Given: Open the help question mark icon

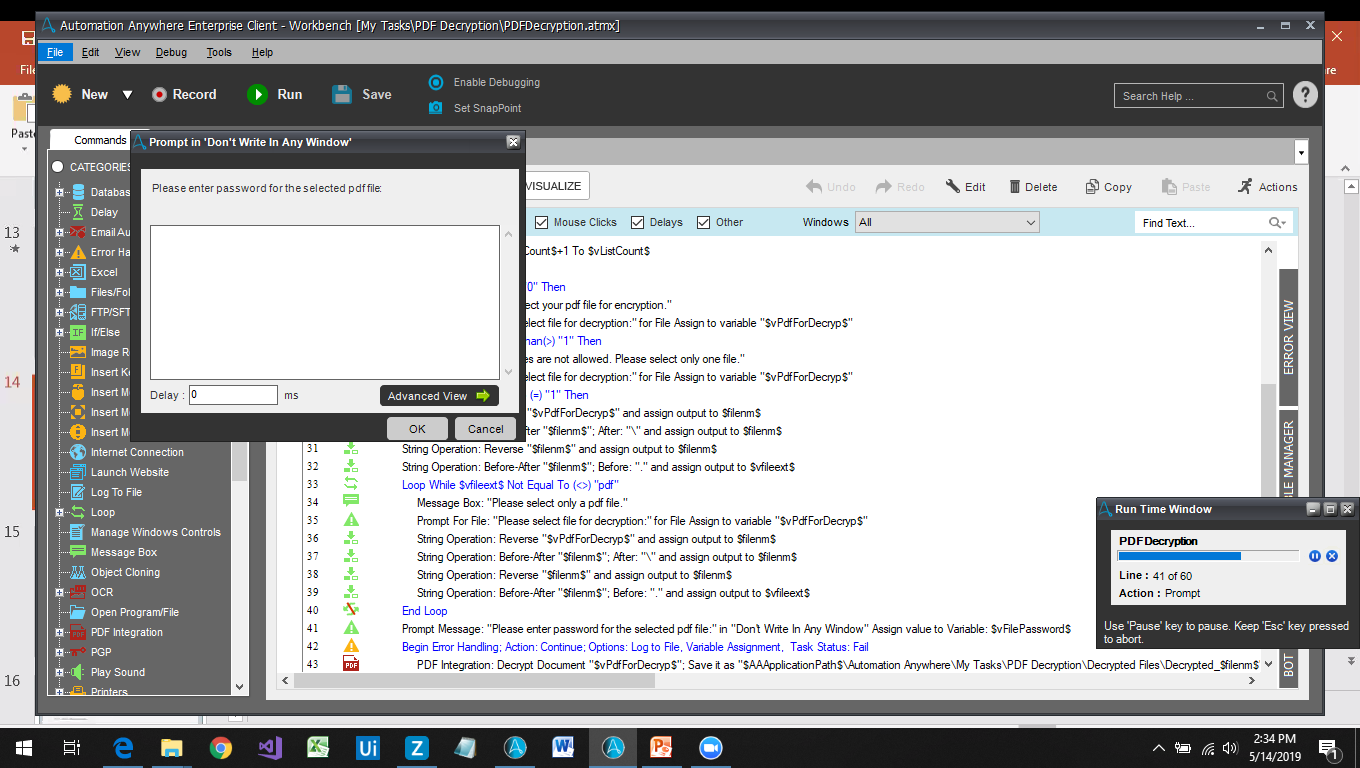Looking at the screenshot, I should click(1305, 95).
